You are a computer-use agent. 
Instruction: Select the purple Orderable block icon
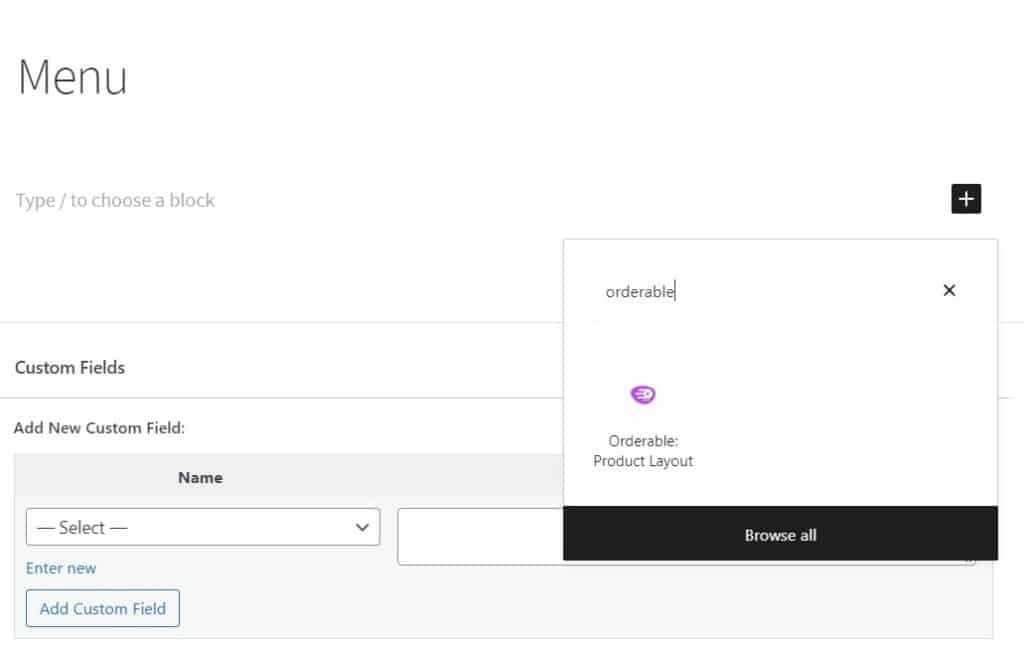pyautogui.click(x=643, y=394)
